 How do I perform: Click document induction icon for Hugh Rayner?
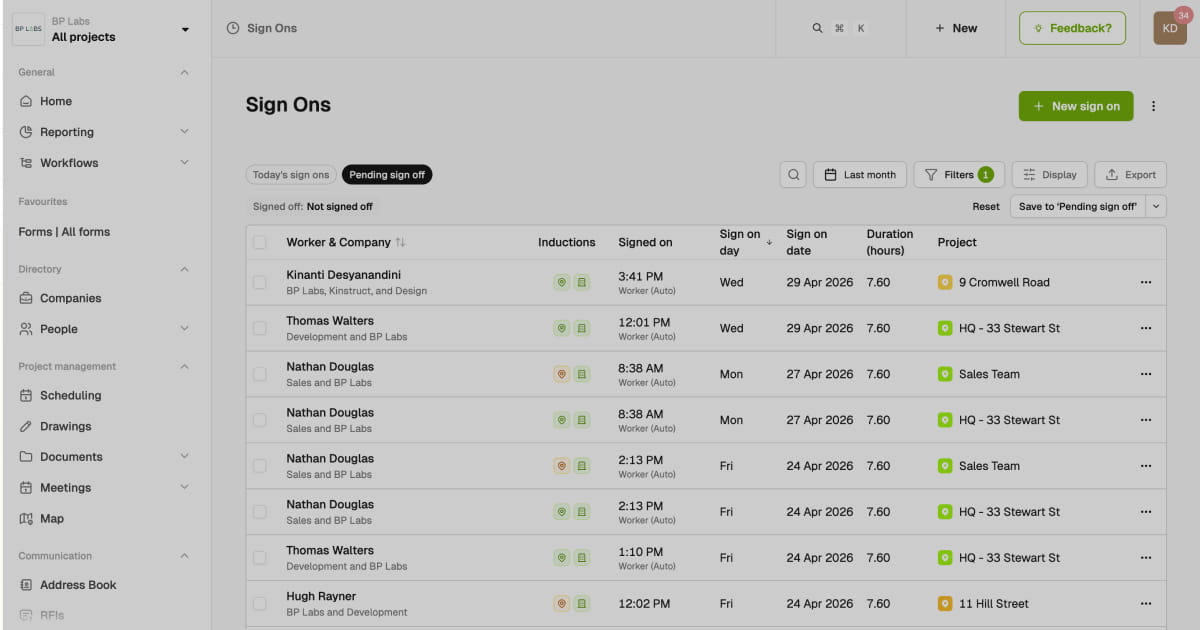pyautogui.click(x=582, y=604)
